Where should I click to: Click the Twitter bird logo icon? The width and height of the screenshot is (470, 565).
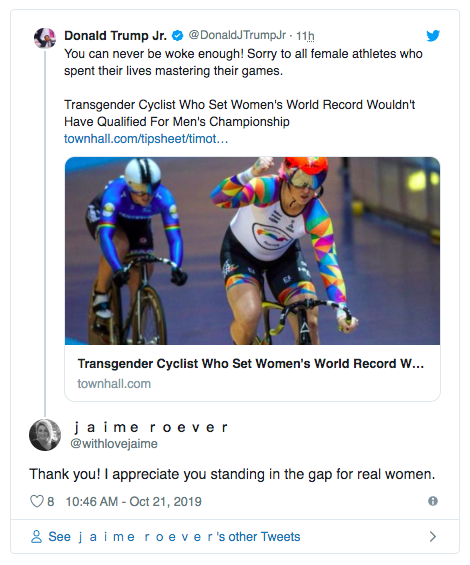pos(433,36)
